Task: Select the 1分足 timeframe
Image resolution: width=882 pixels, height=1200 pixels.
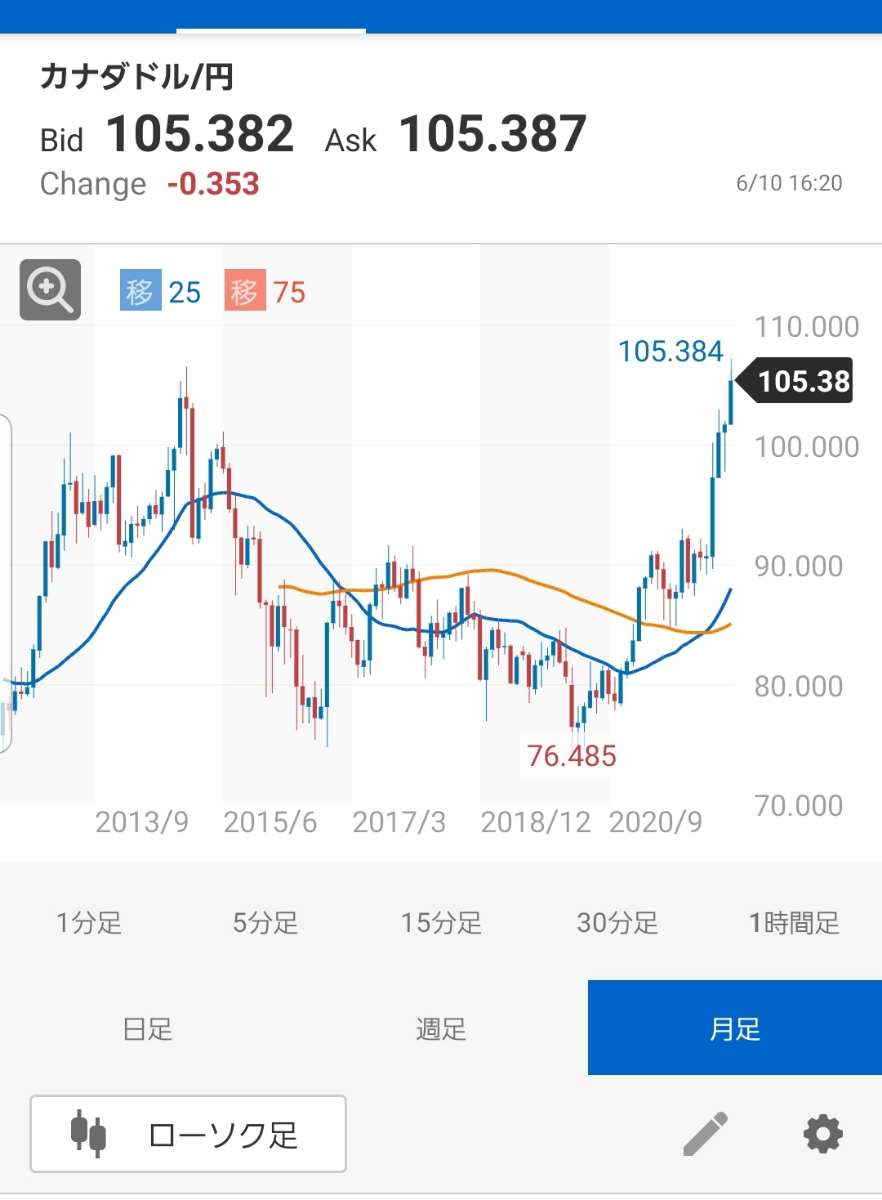Action: tap(89, 922)
